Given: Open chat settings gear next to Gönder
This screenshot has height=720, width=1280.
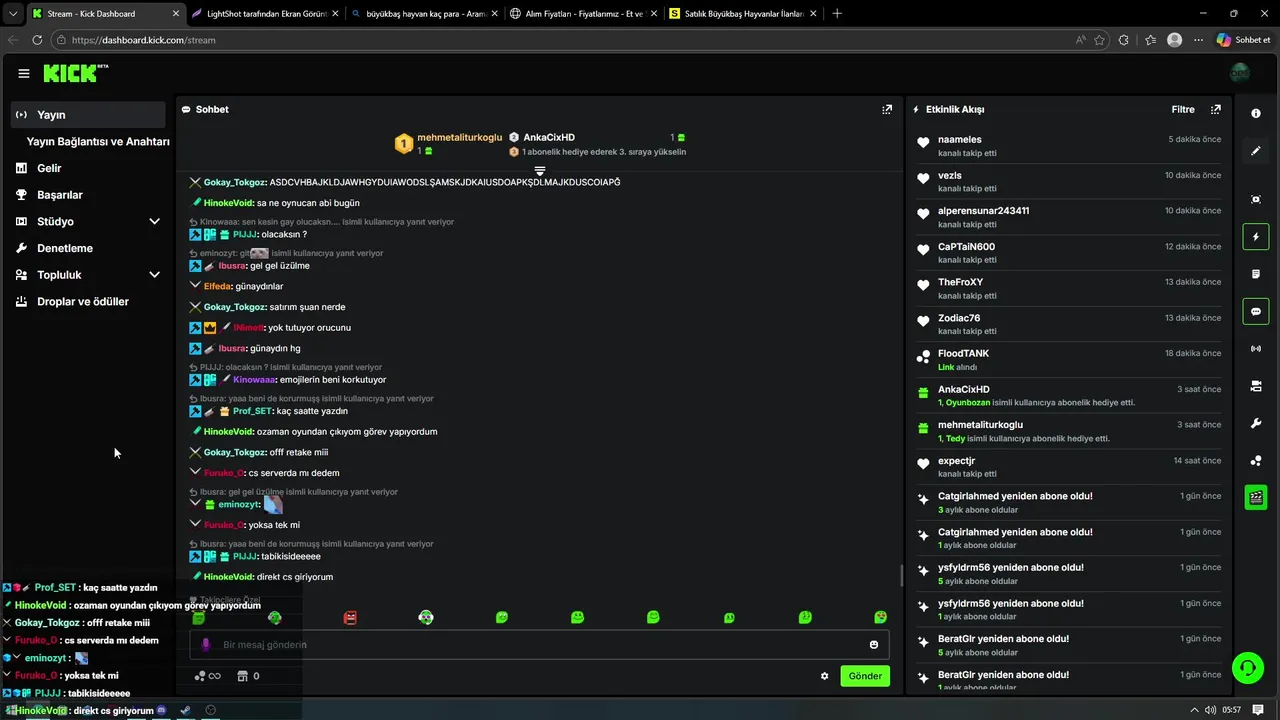Looking at the screenshot, I should coord(825,676).
